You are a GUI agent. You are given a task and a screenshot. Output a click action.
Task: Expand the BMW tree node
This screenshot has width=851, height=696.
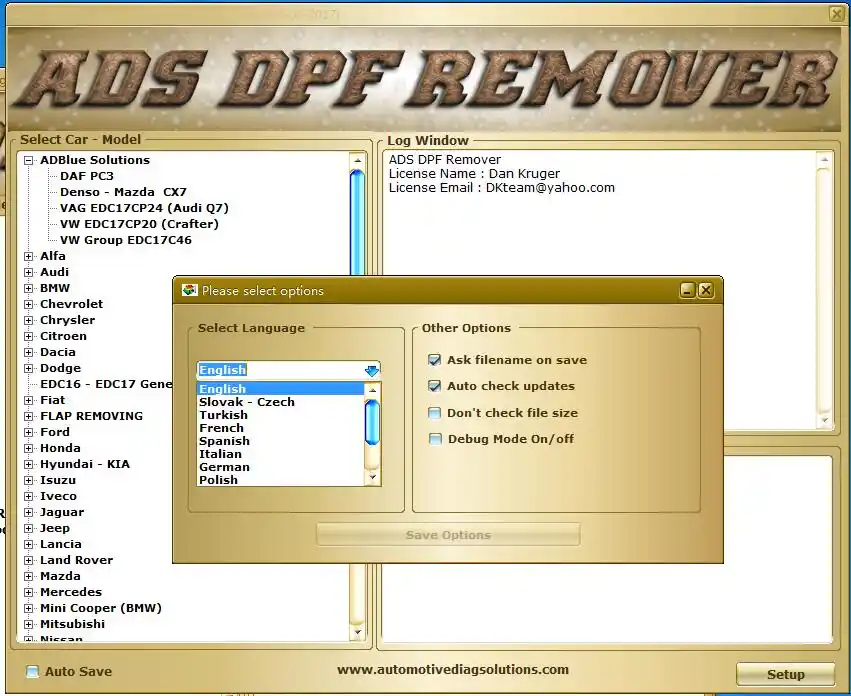point(28,288)
